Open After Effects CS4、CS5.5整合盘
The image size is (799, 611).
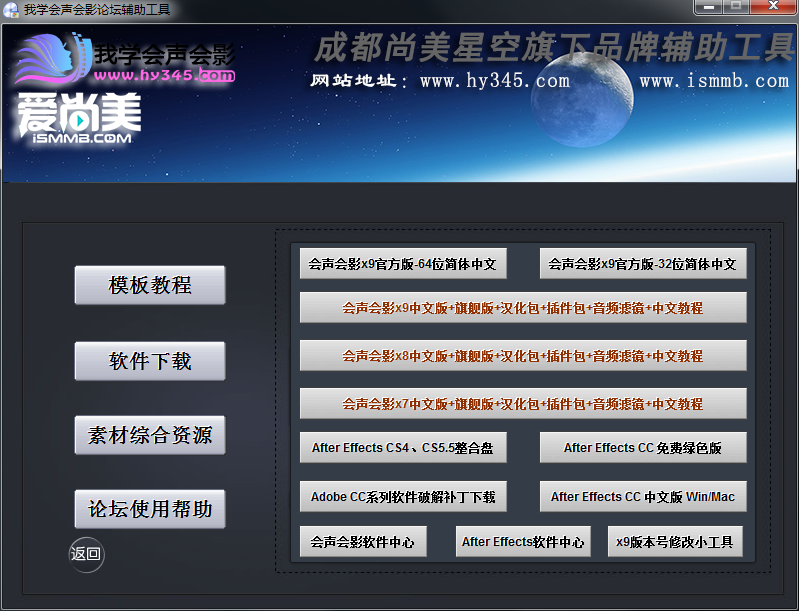403,447
